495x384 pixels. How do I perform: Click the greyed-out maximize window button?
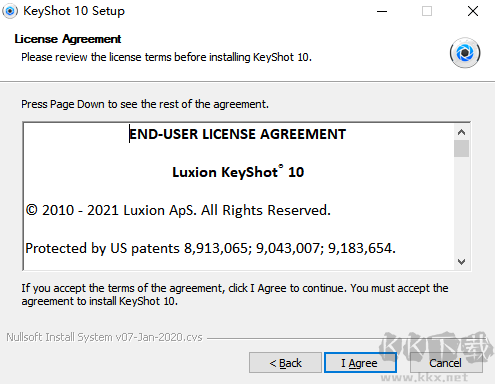(x=427, y=11)
